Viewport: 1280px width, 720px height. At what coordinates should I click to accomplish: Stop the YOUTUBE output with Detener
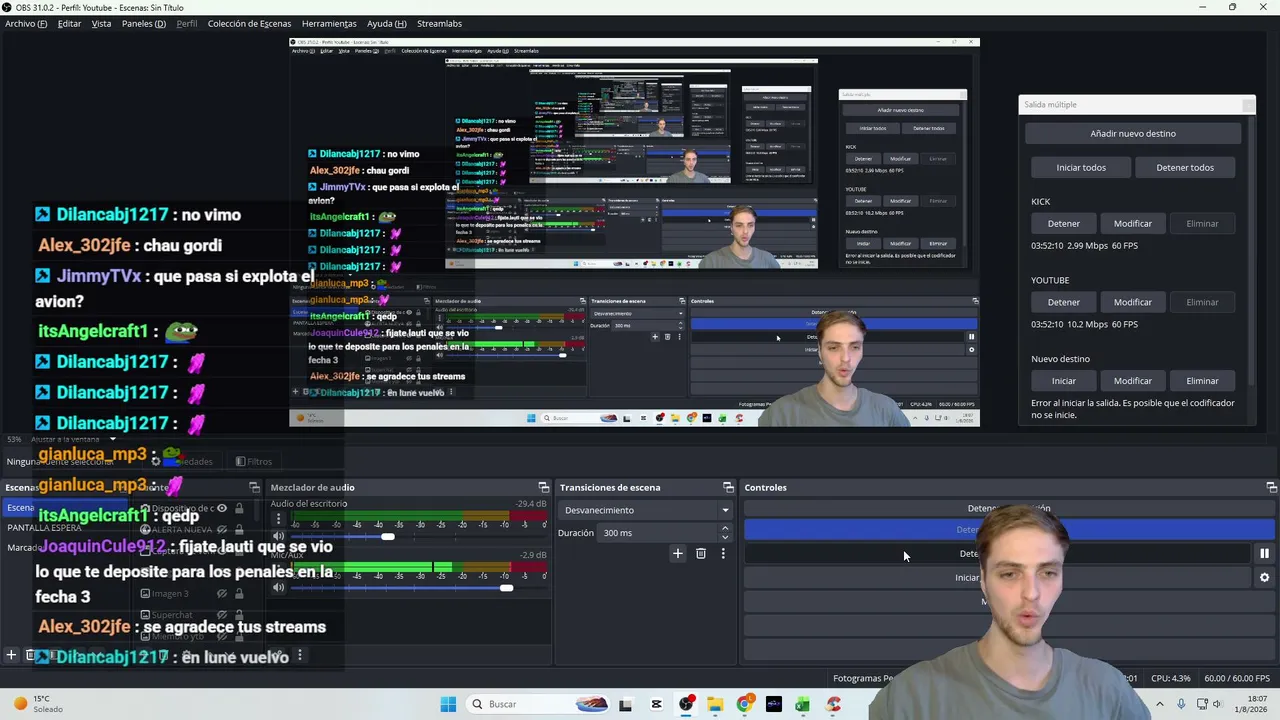pos(1063,302)
